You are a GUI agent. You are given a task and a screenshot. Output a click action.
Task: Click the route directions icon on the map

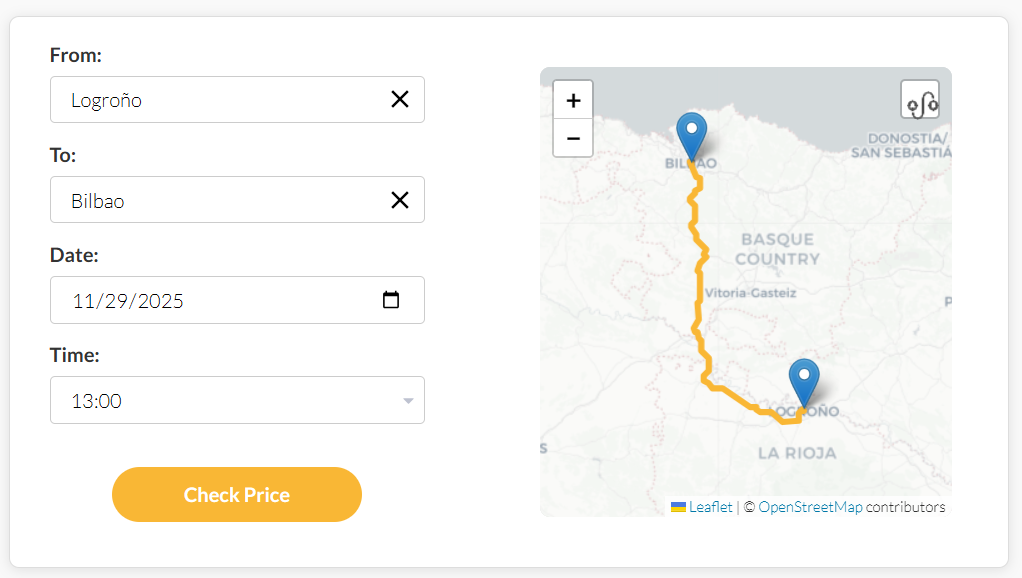pyautogui.click(x=922, y=99)
